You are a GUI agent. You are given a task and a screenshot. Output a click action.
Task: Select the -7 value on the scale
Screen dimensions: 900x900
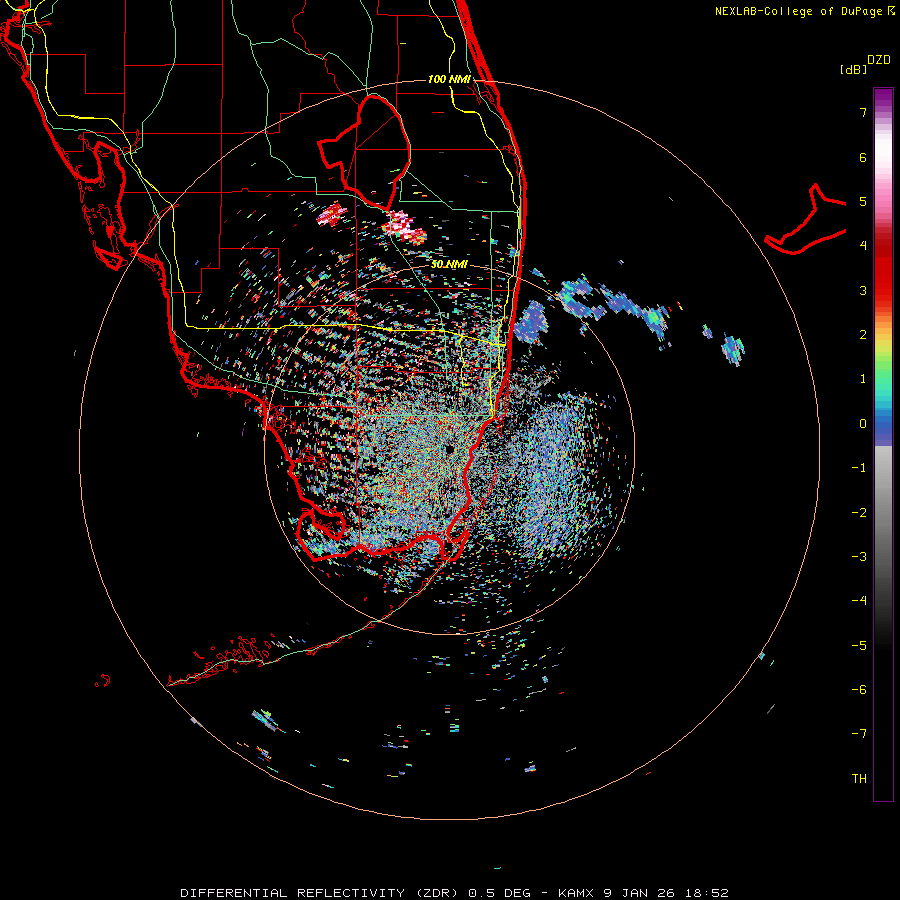[859, 734]
